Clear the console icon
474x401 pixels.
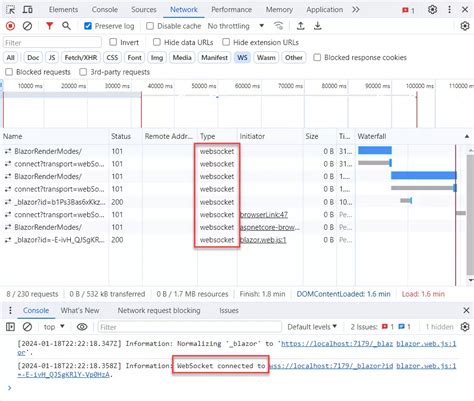[x=27, y=327]
